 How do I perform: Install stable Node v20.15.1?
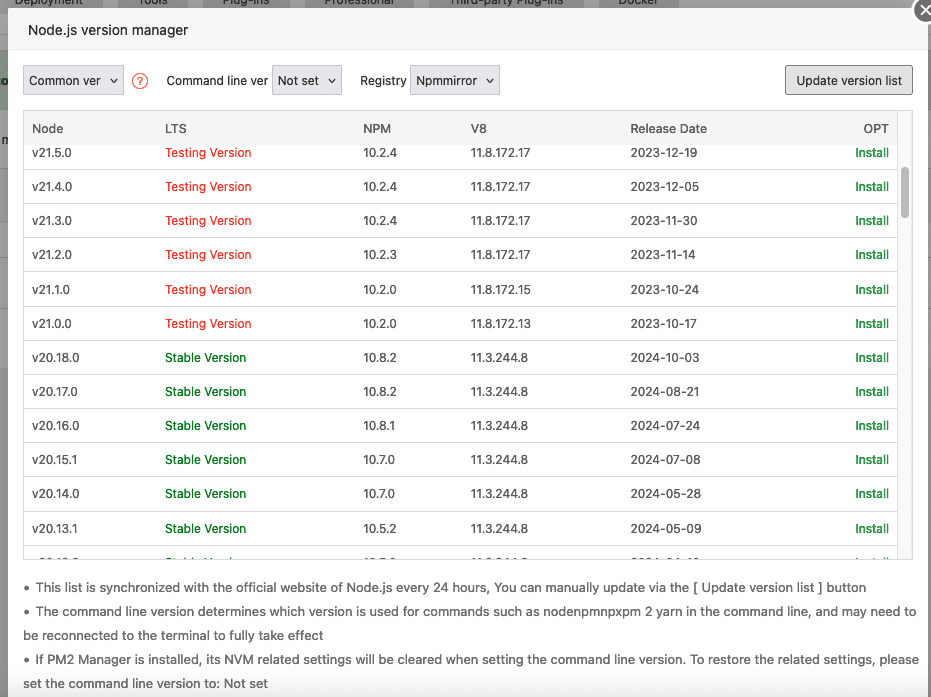point(871,460)
